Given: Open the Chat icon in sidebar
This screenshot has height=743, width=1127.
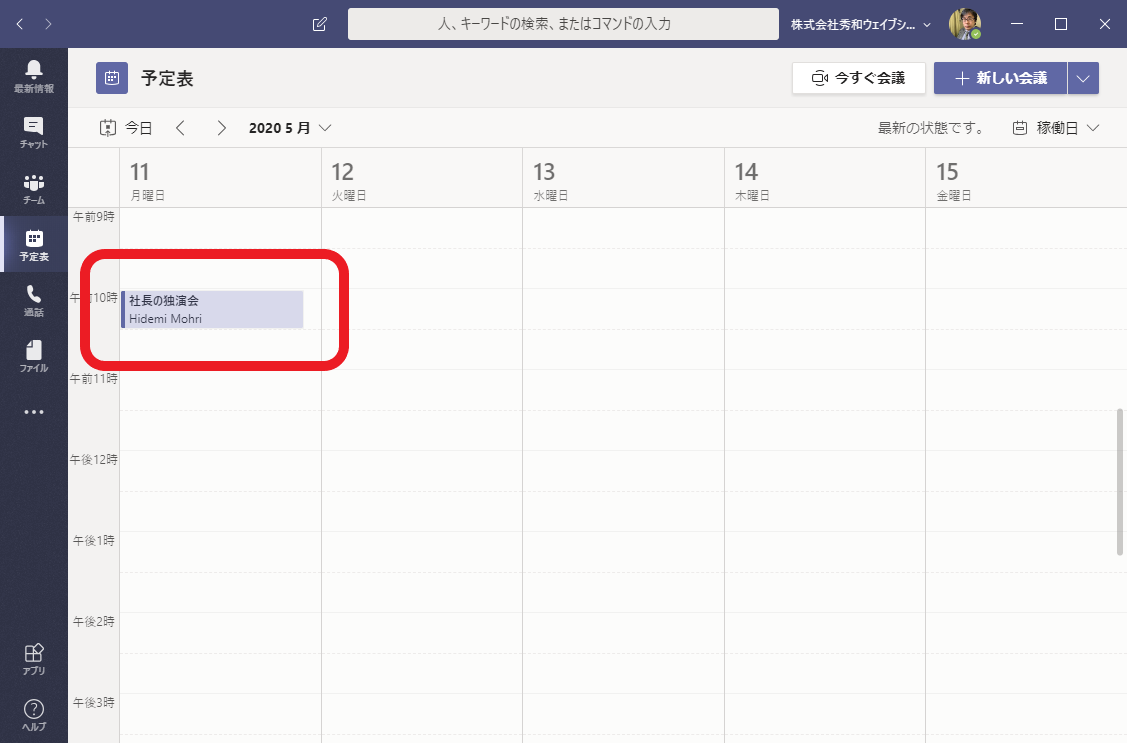Looking at the screenshot, I should pos(34,131).
